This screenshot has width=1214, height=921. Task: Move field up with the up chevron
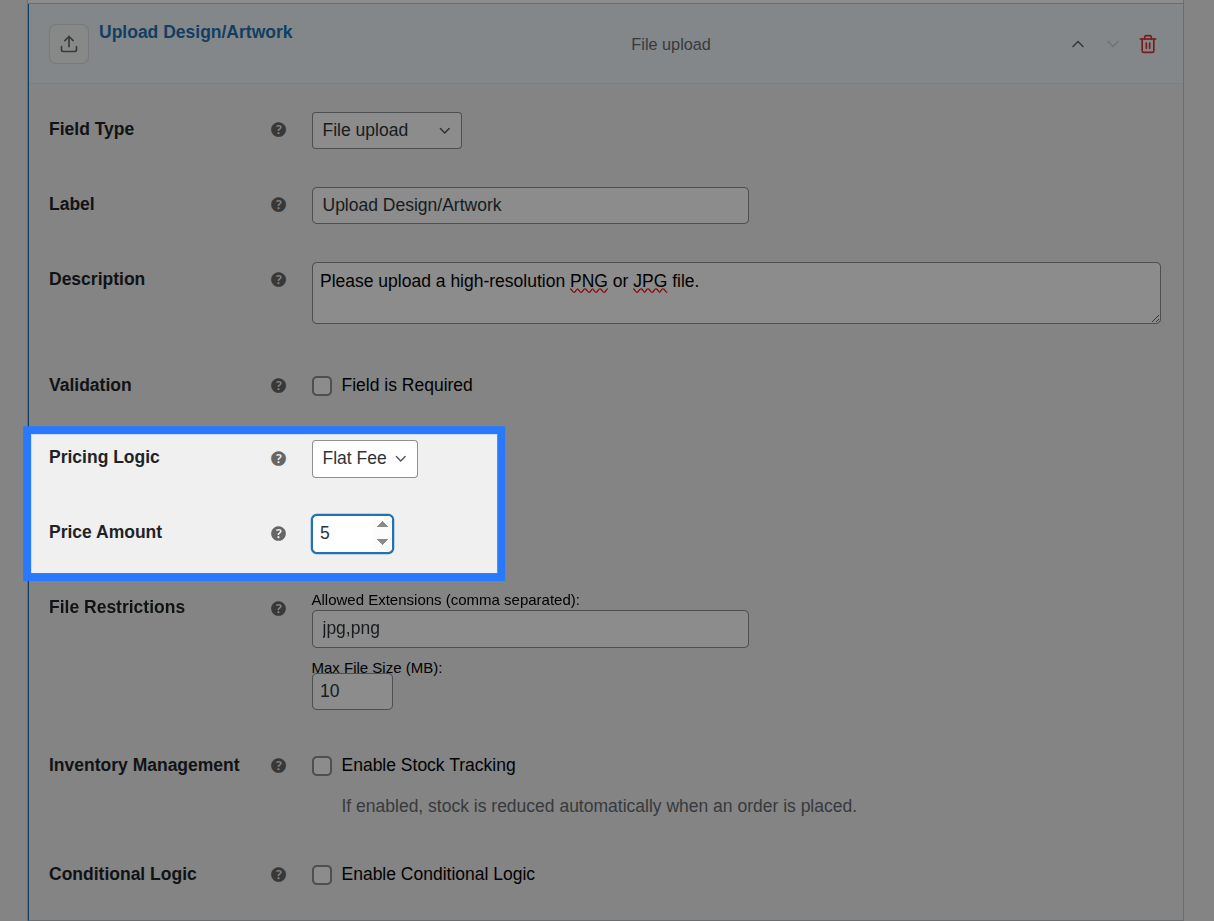pos(1078,44)
